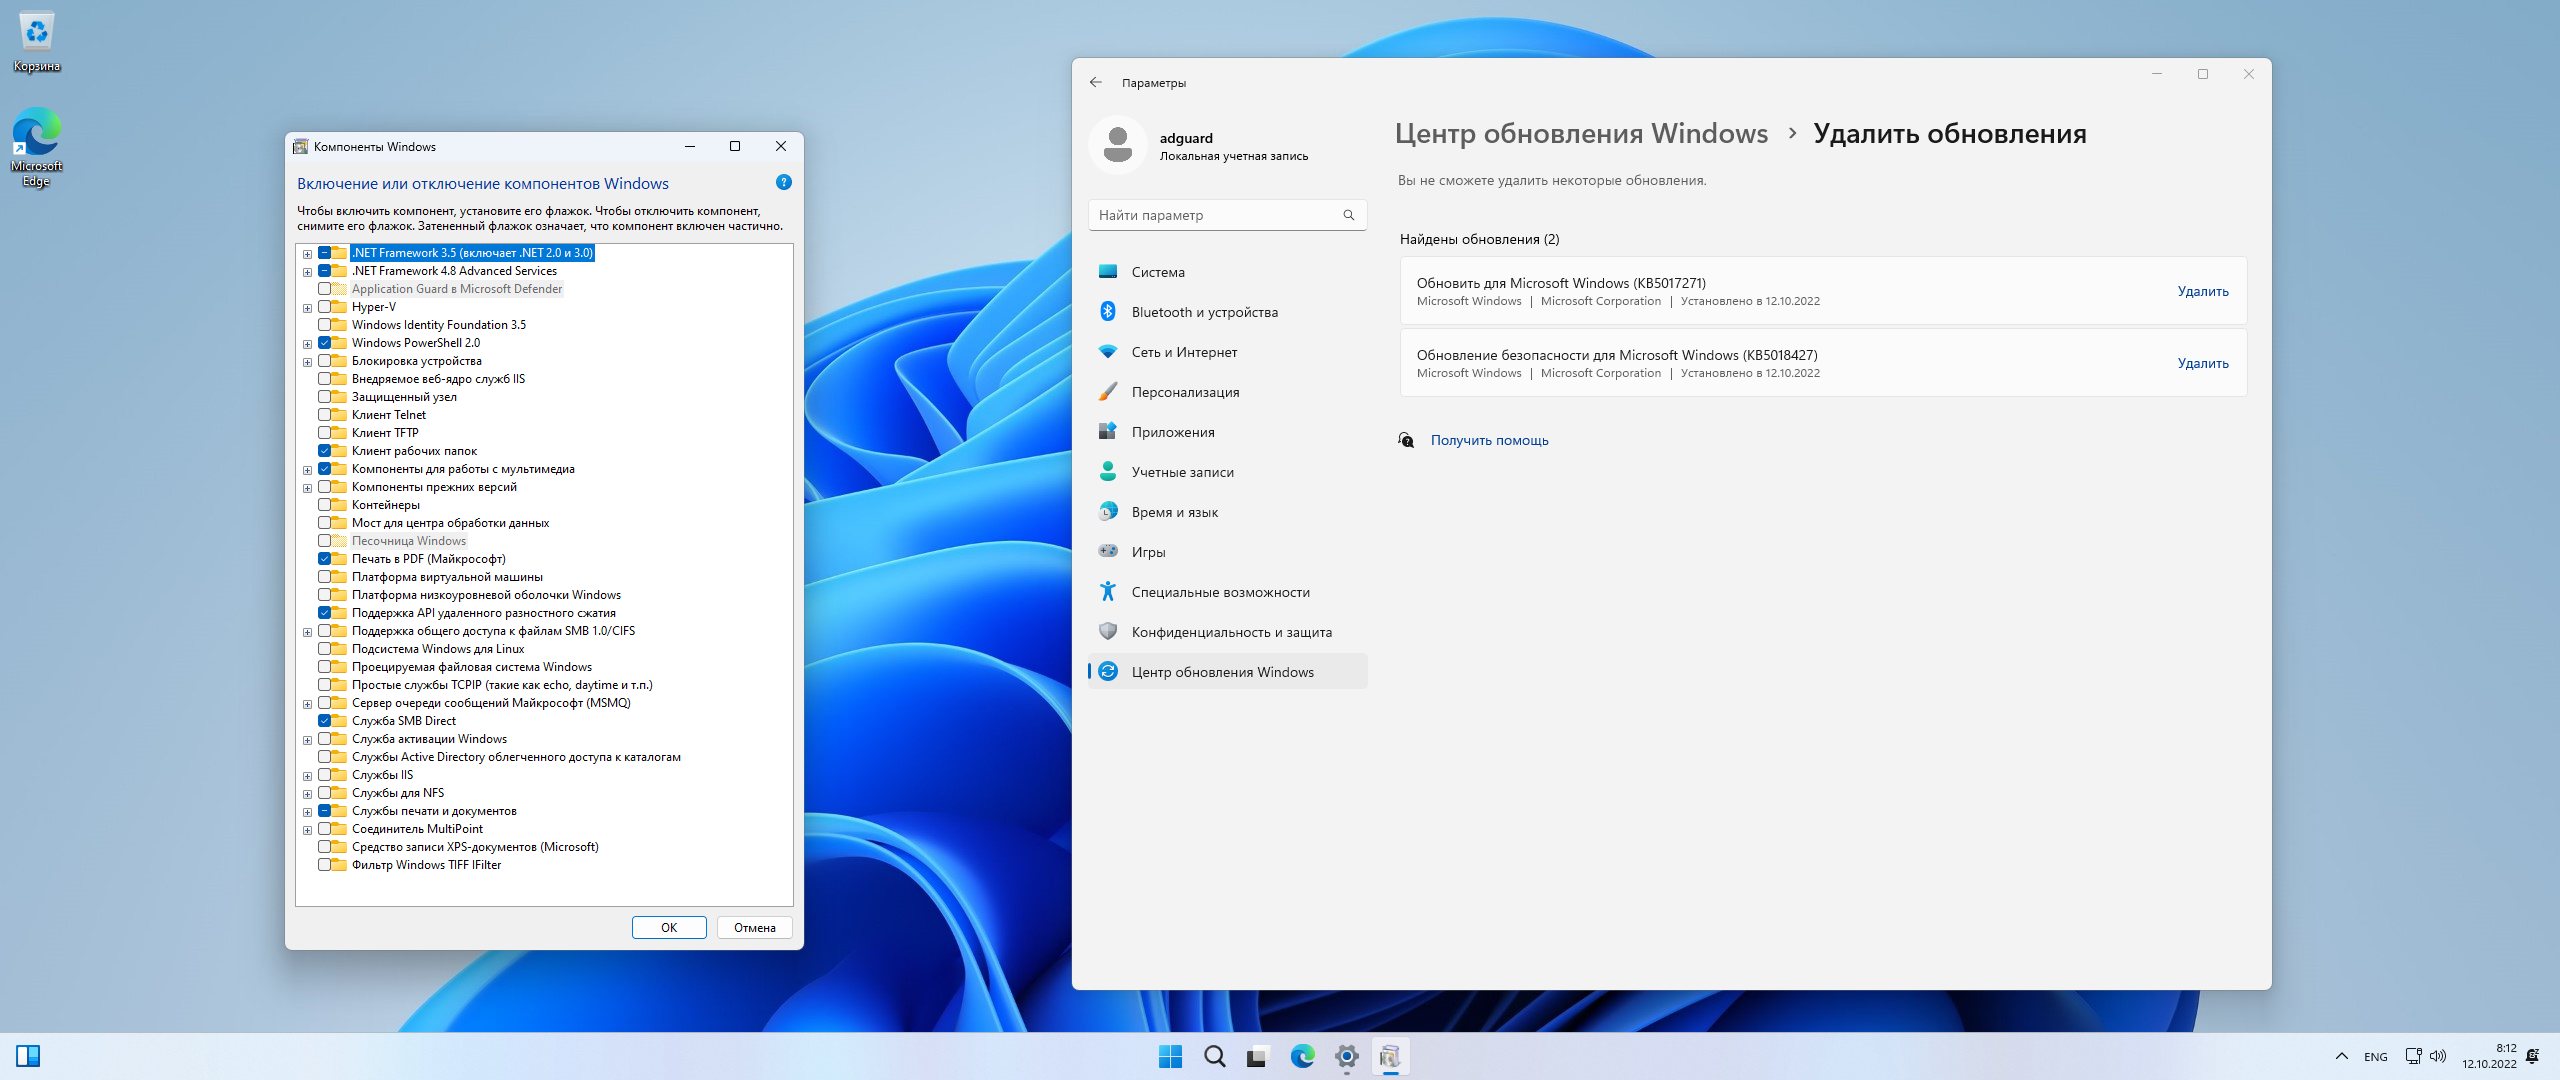Select Средство записи XPS-документов row

[x=475, y=847]
